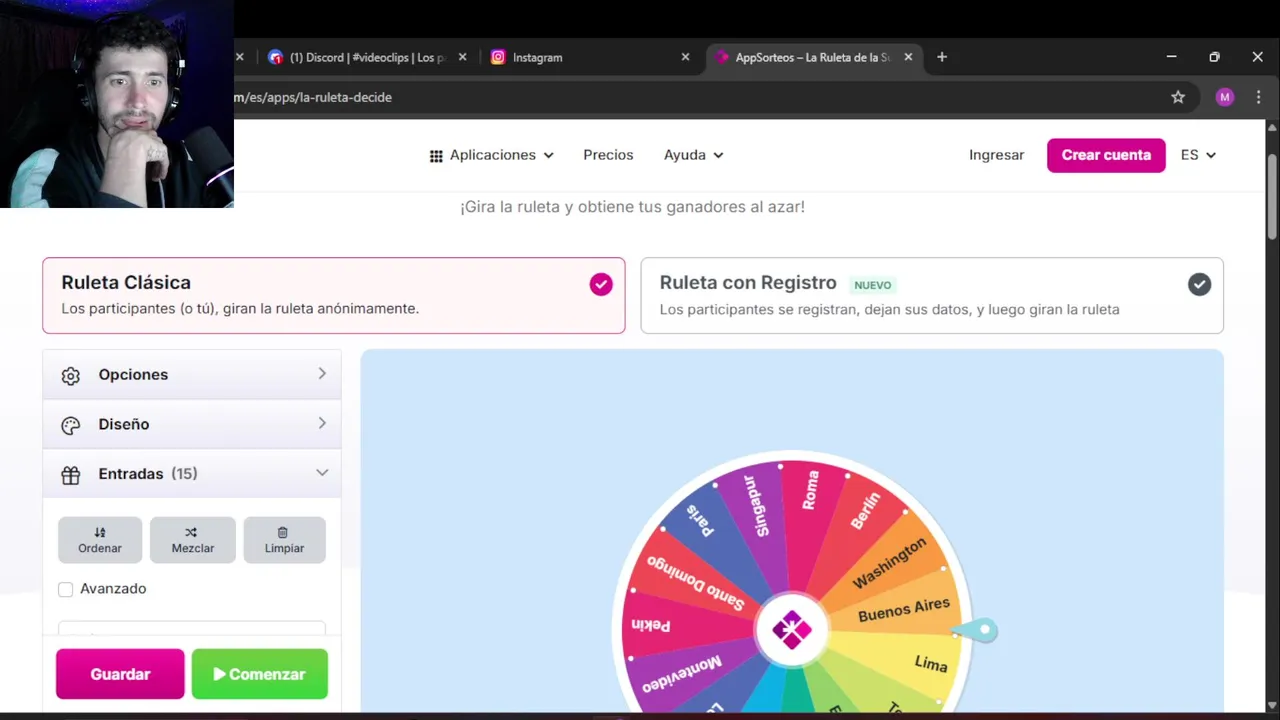Click Ingresar to log in

pyautogui.click(x=996, y=155)
